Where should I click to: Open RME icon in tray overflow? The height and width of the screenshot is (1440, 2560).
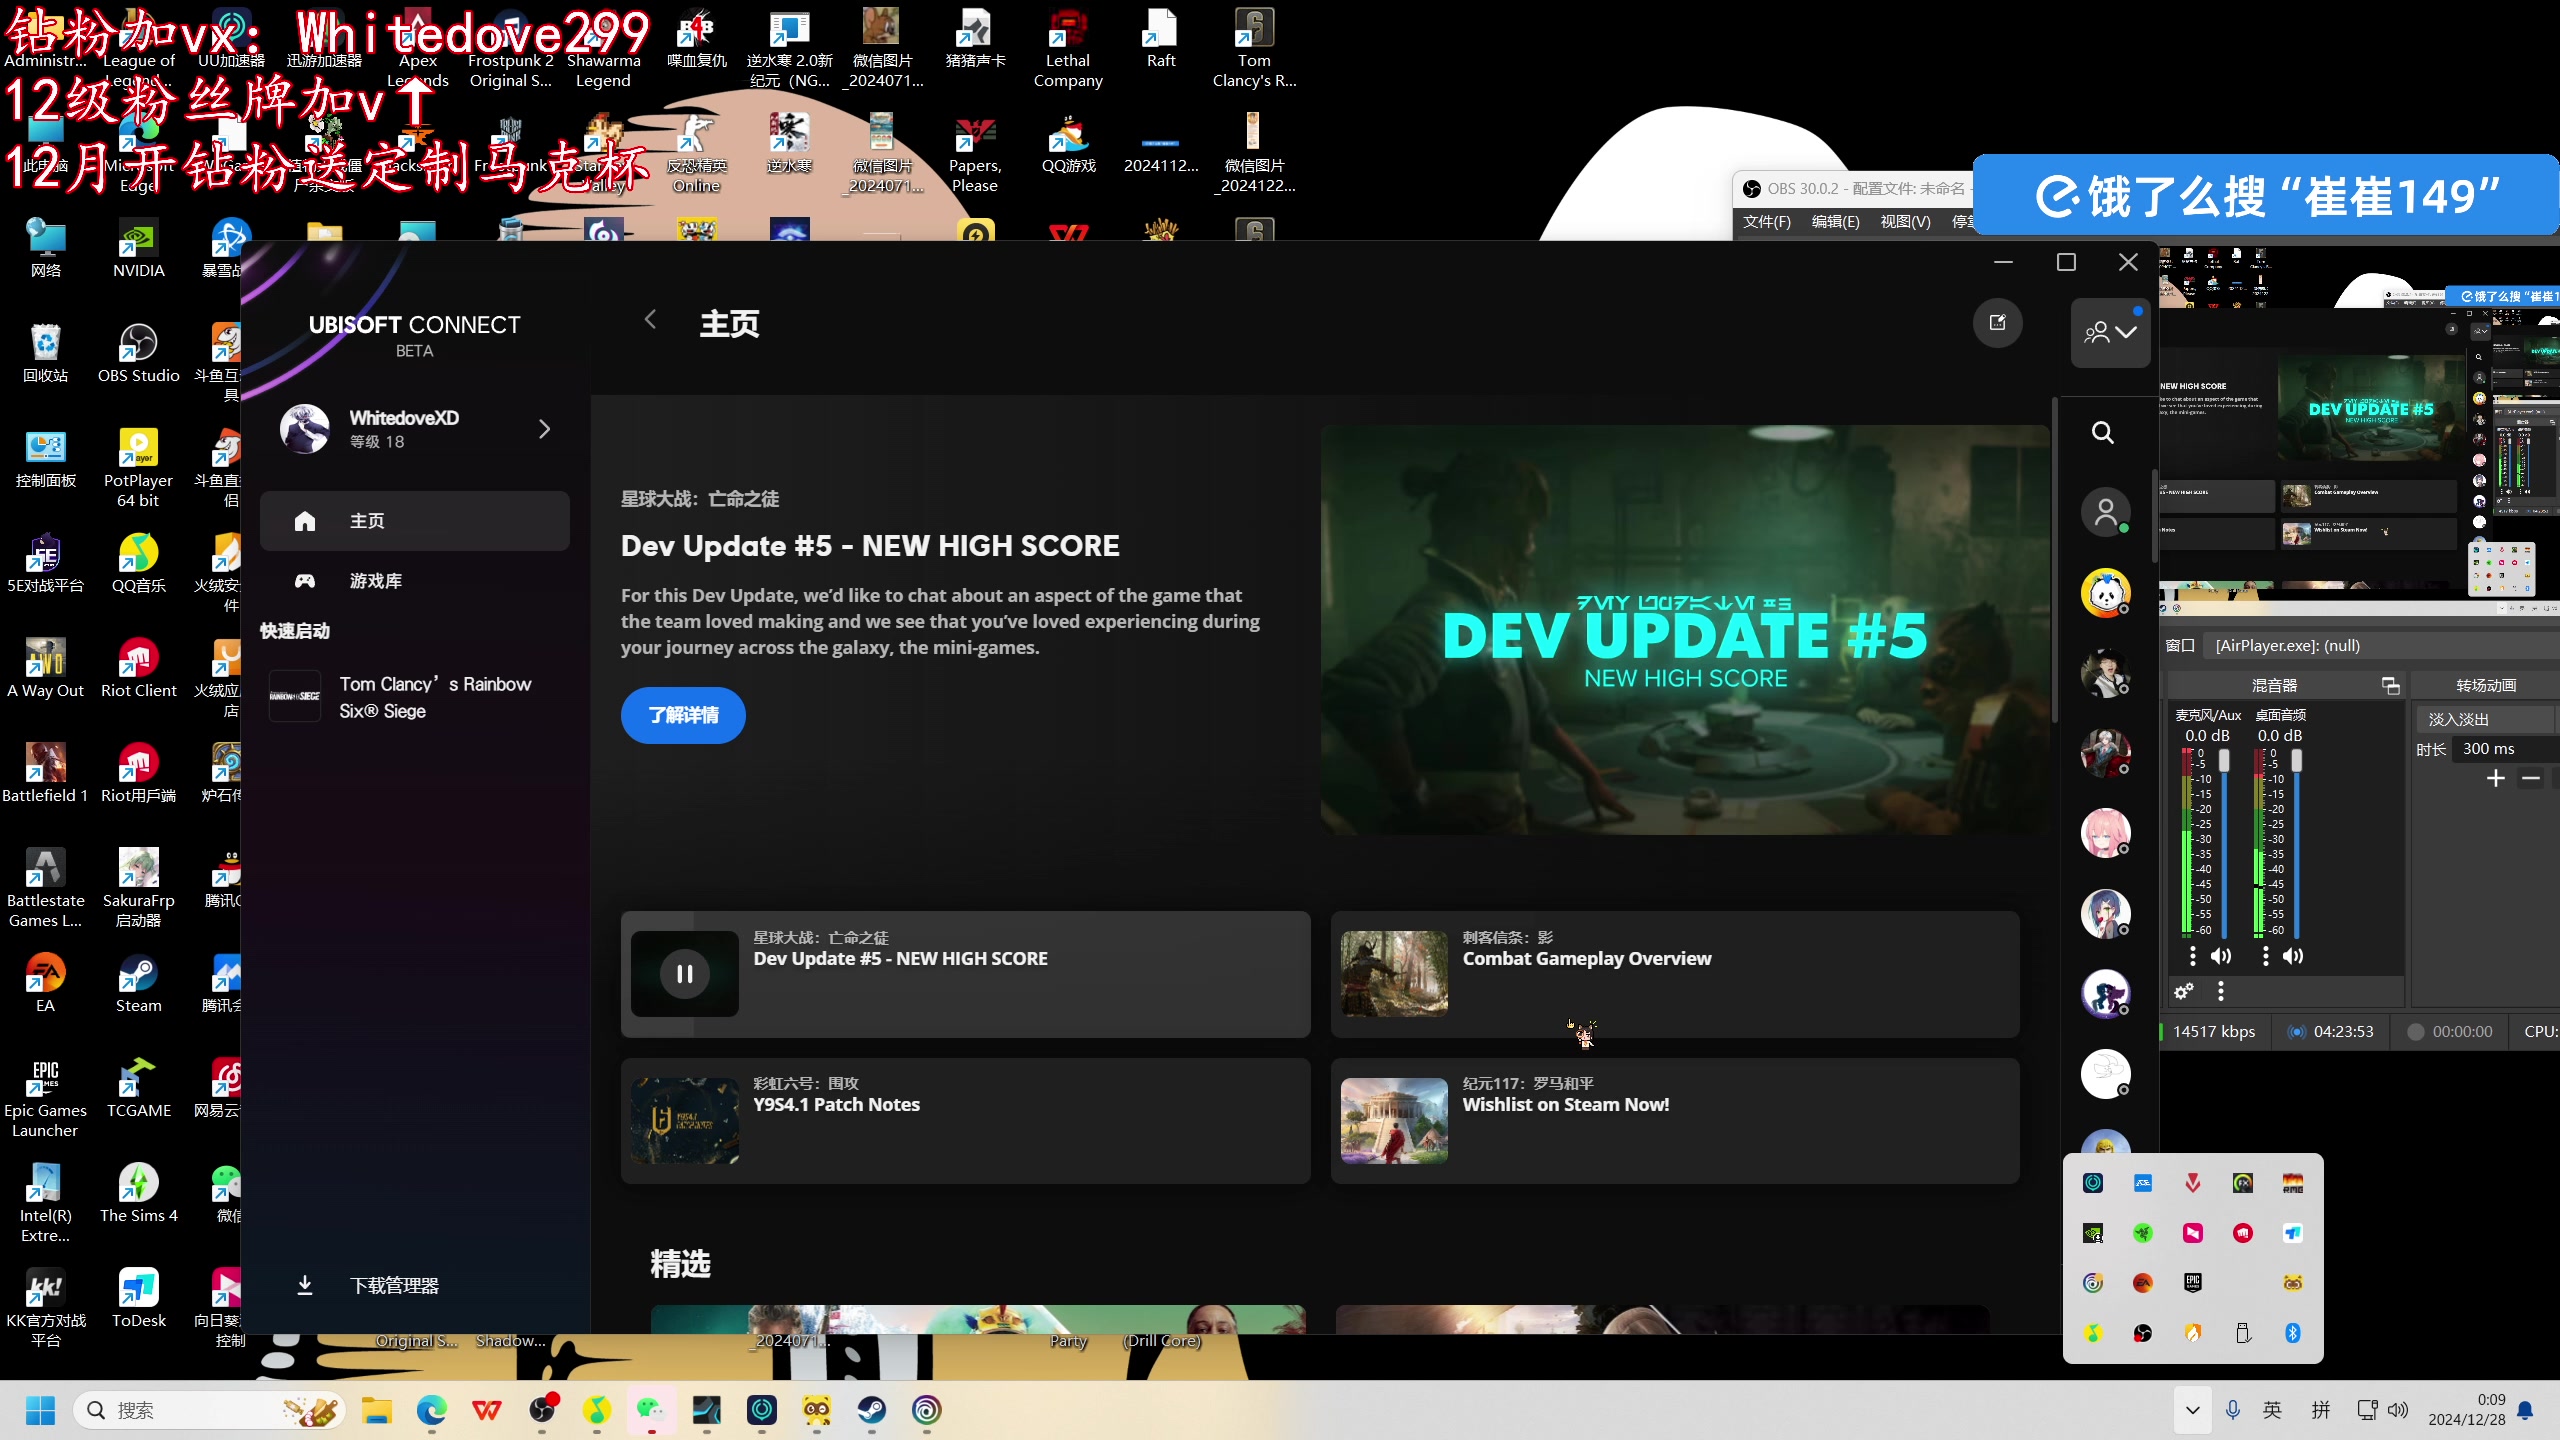2293,1183
